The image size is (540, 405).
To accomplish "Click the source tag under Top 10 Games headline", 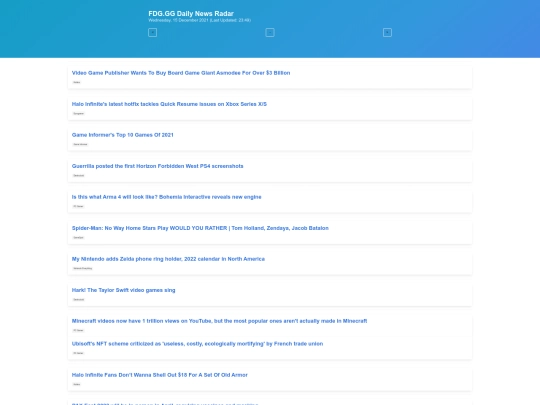I will 80,144.
